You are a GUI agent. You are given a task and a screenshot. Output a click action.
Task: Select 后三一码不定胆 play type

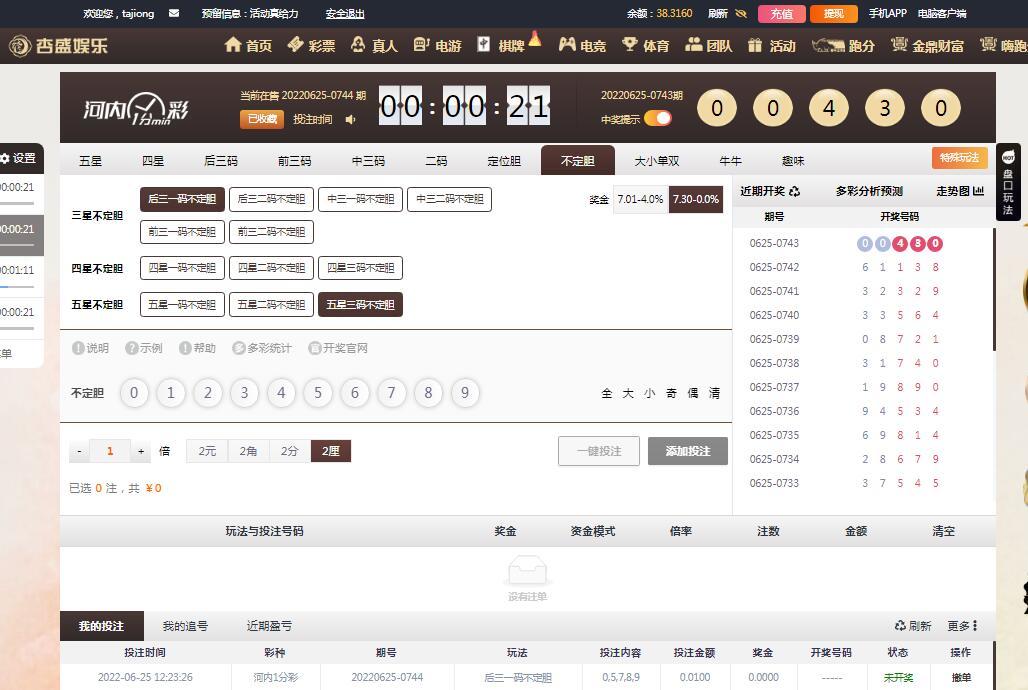182,199
